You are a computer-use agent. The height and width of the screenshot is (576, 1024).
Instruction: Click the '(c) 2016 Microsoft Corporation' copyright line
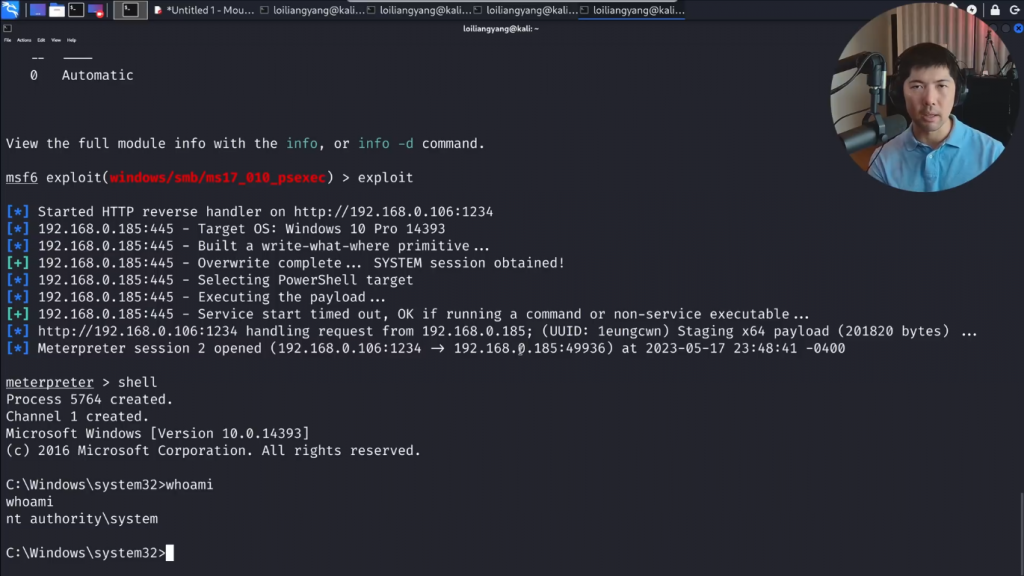[x=213, y=451]
